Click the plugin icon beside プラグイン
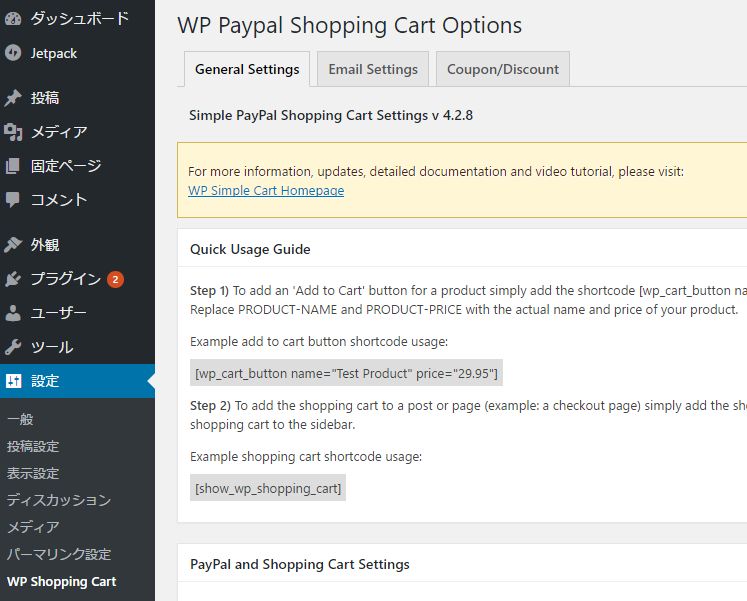This screenshot has height=601, width=747. pyautogui.click(x=13, y=279)
